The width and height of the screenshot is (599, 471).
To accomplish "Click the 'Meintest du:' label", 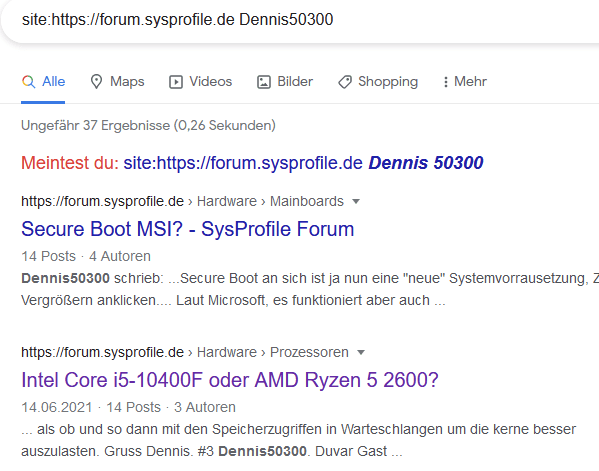I will 70,163.
